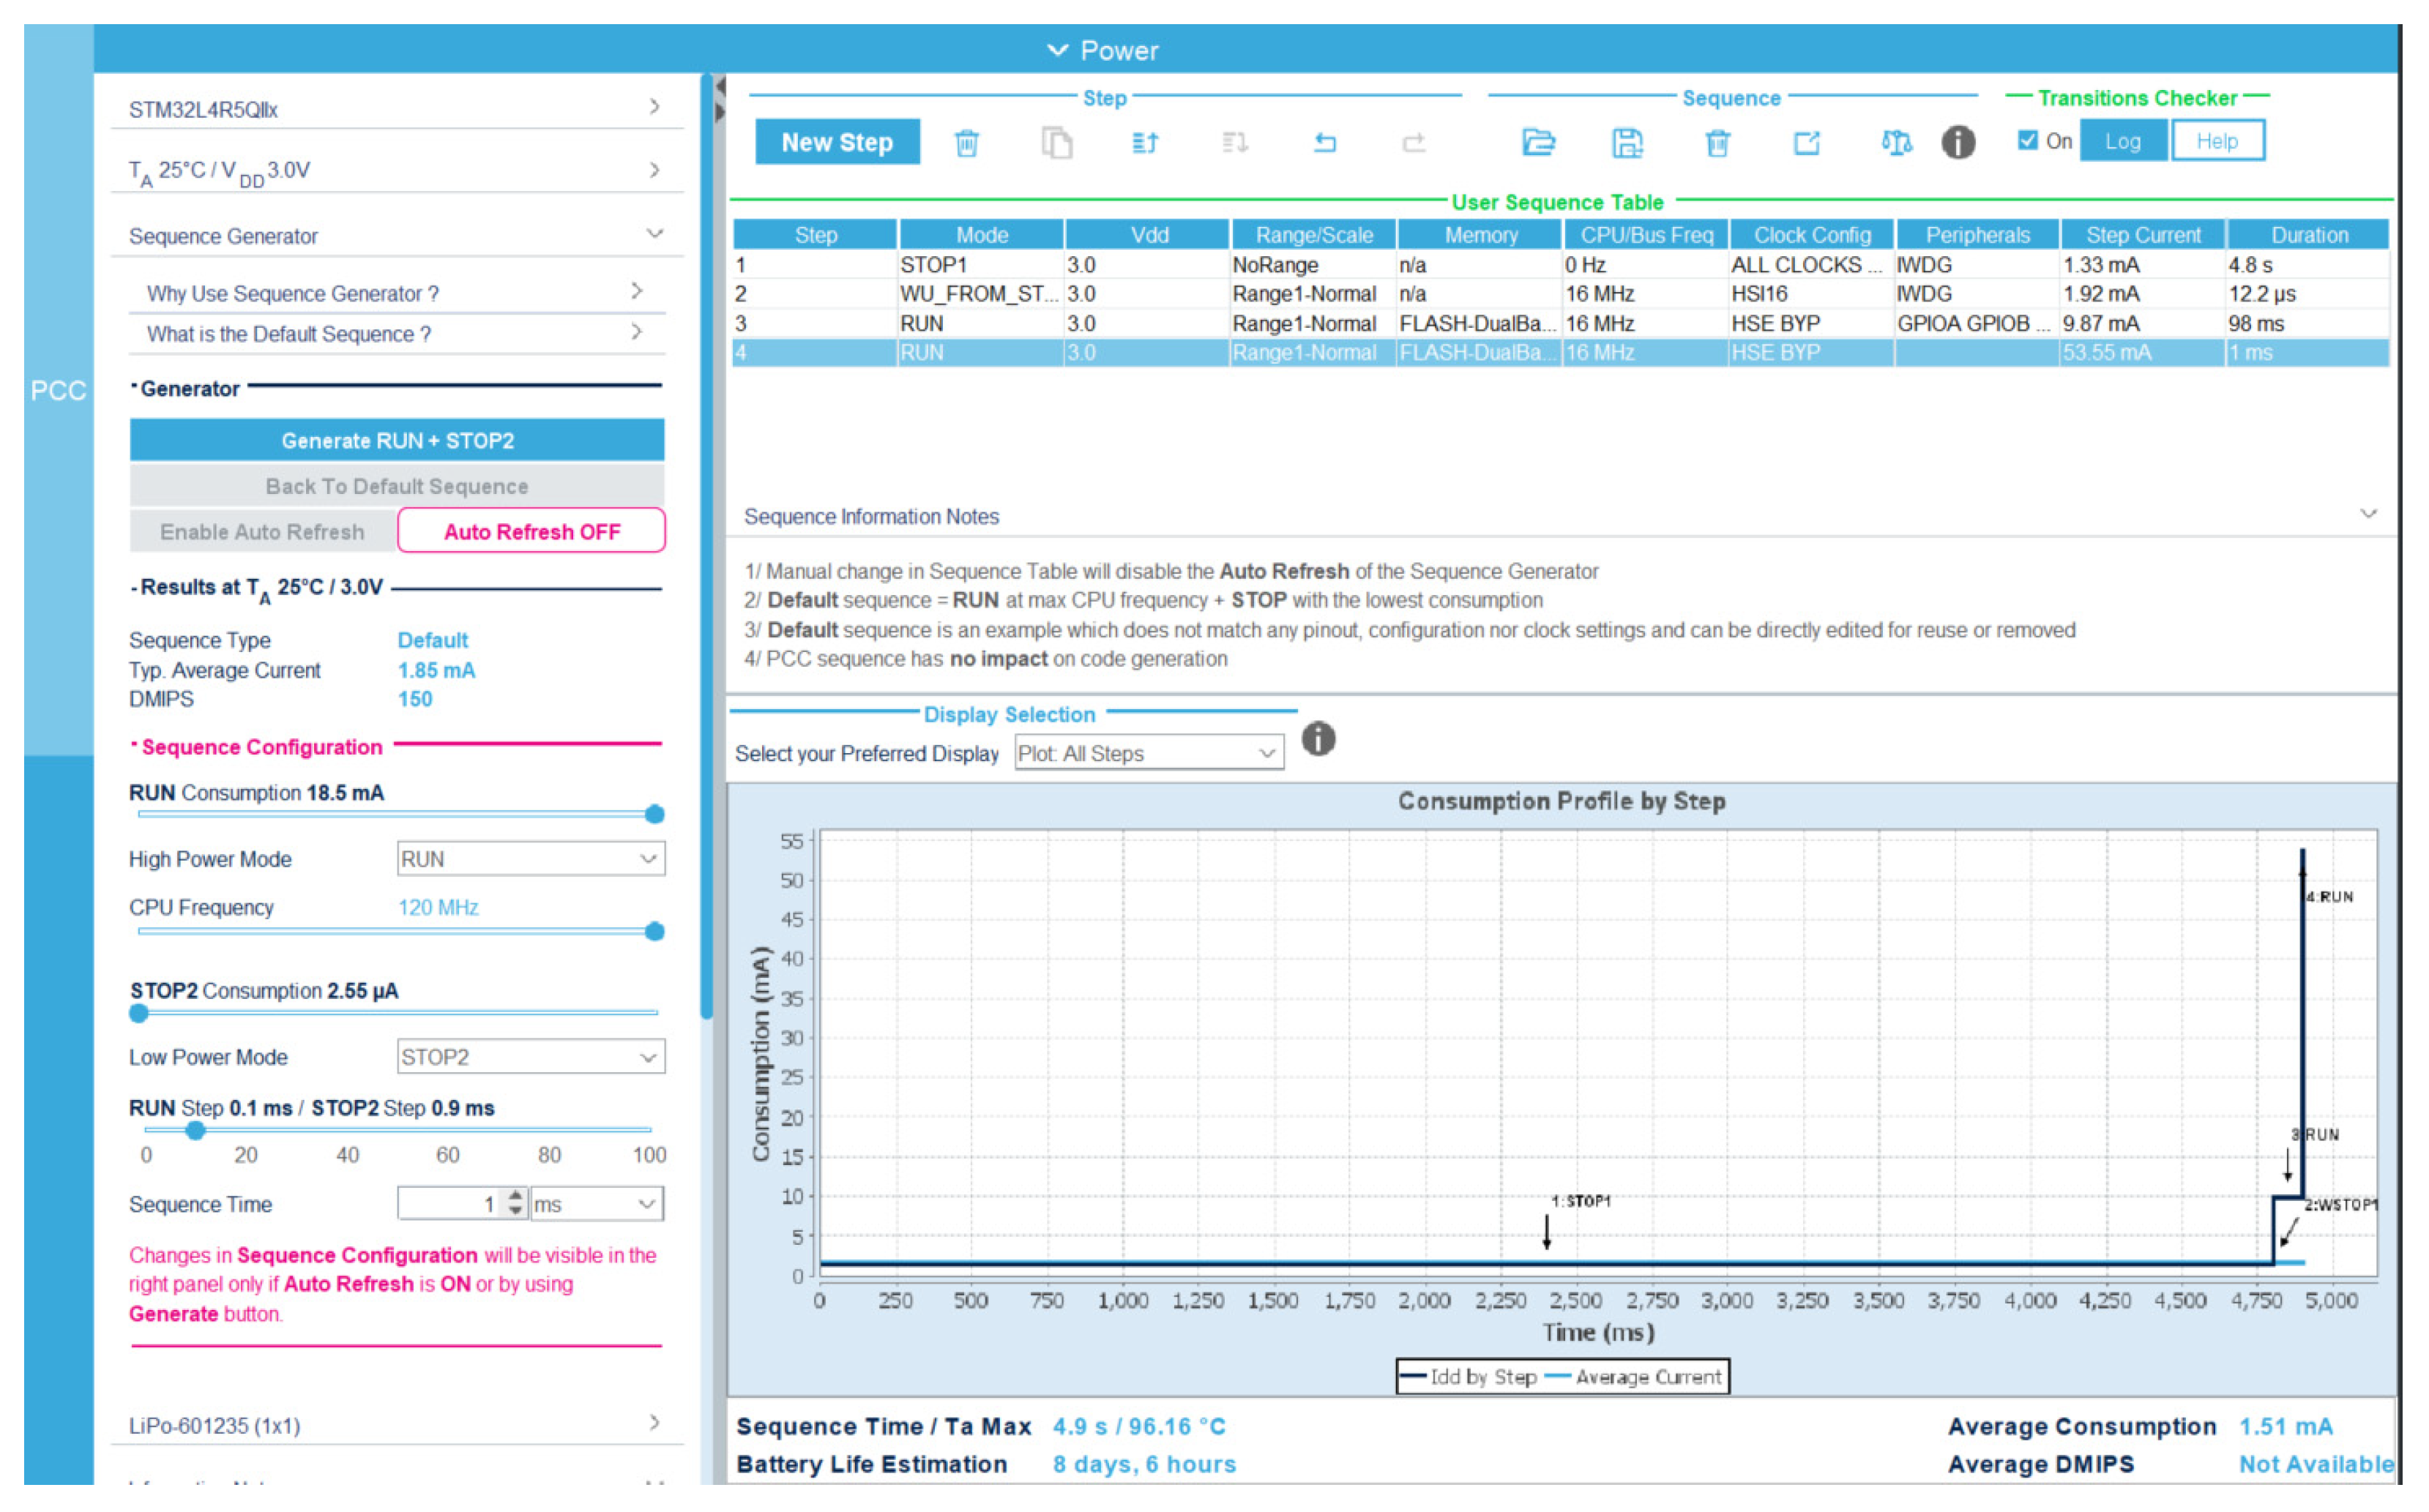This screenshot has width=2429, height=1512.
Task: Click the New Step button
Action: click(x=837, y=142)
